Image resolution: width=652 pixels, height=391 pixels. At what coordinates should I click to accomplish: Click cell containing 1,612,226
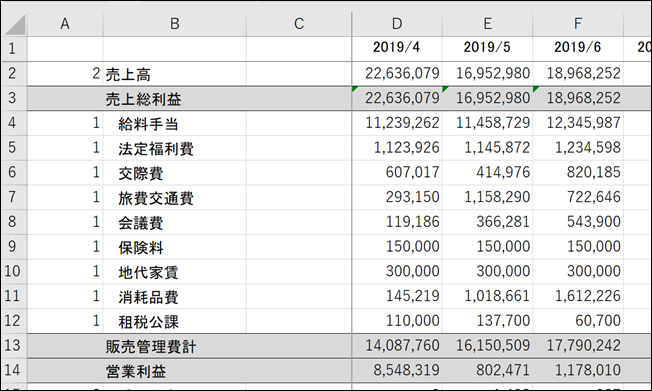tap(578, 296)
